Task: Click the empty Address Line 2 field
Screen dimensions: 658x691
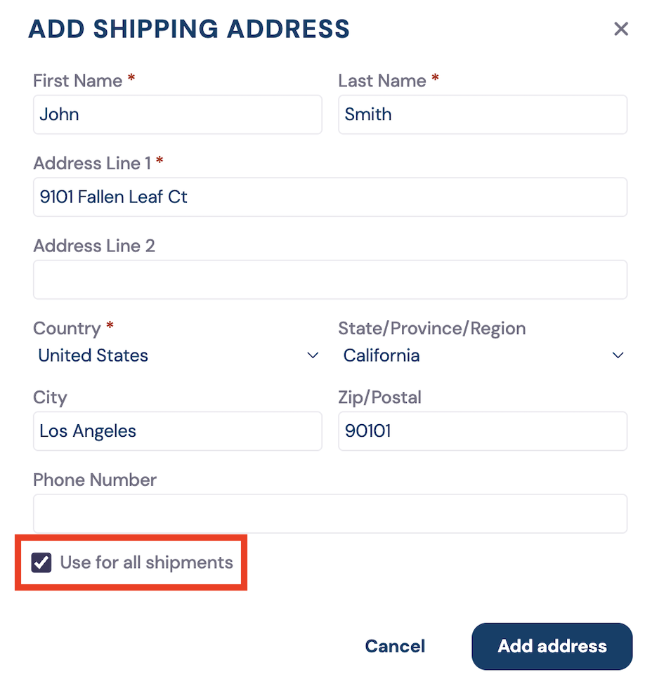Action: [x=330, y=280]
